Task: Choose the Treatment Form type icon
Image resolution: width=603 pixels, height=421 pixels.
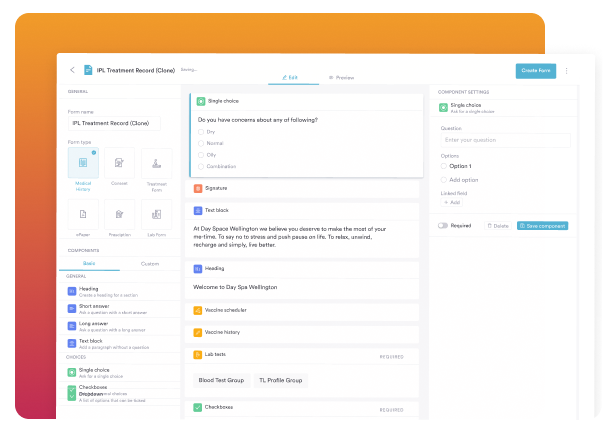Action: [x=155, y=165]
